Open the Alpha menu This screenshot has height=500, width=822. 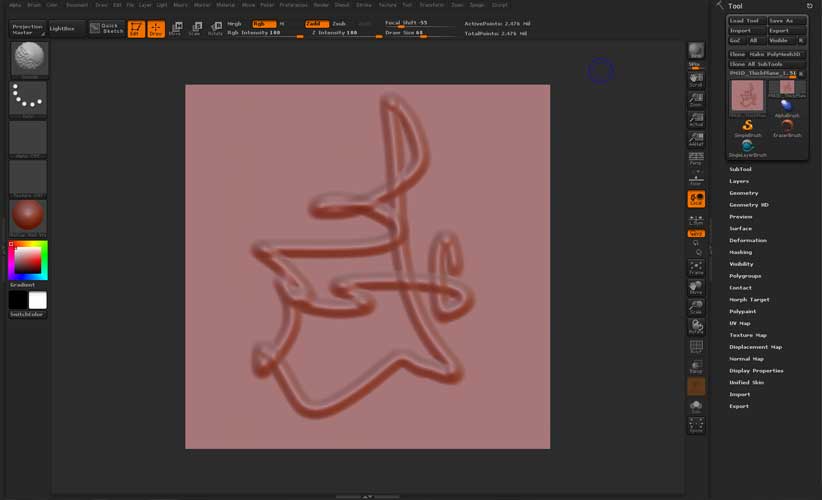pyautogui.click(x=15, y=5)
